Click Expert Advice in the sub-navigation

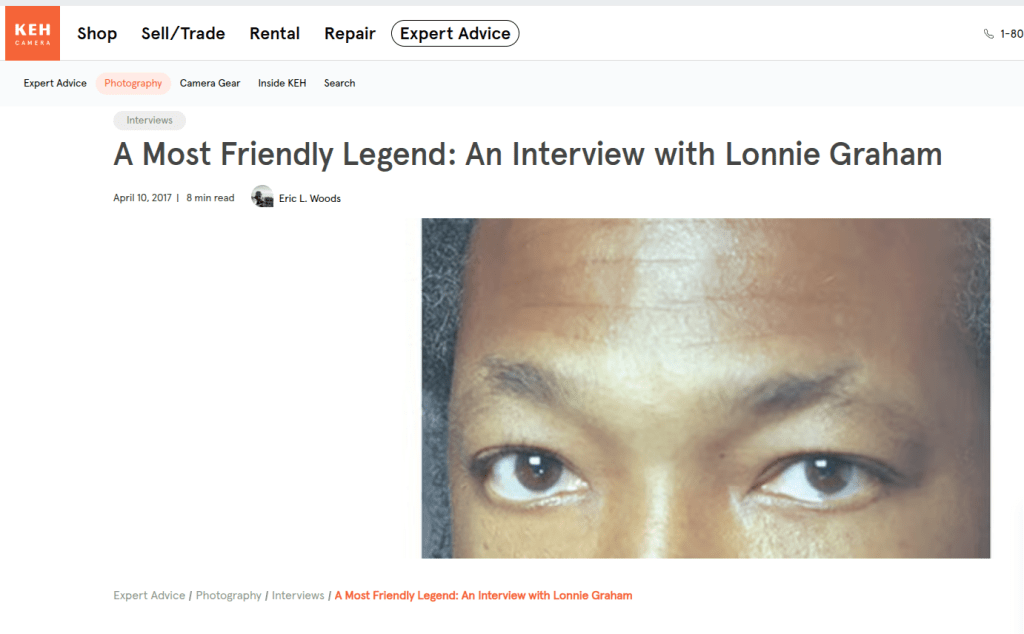click(55, 83)
